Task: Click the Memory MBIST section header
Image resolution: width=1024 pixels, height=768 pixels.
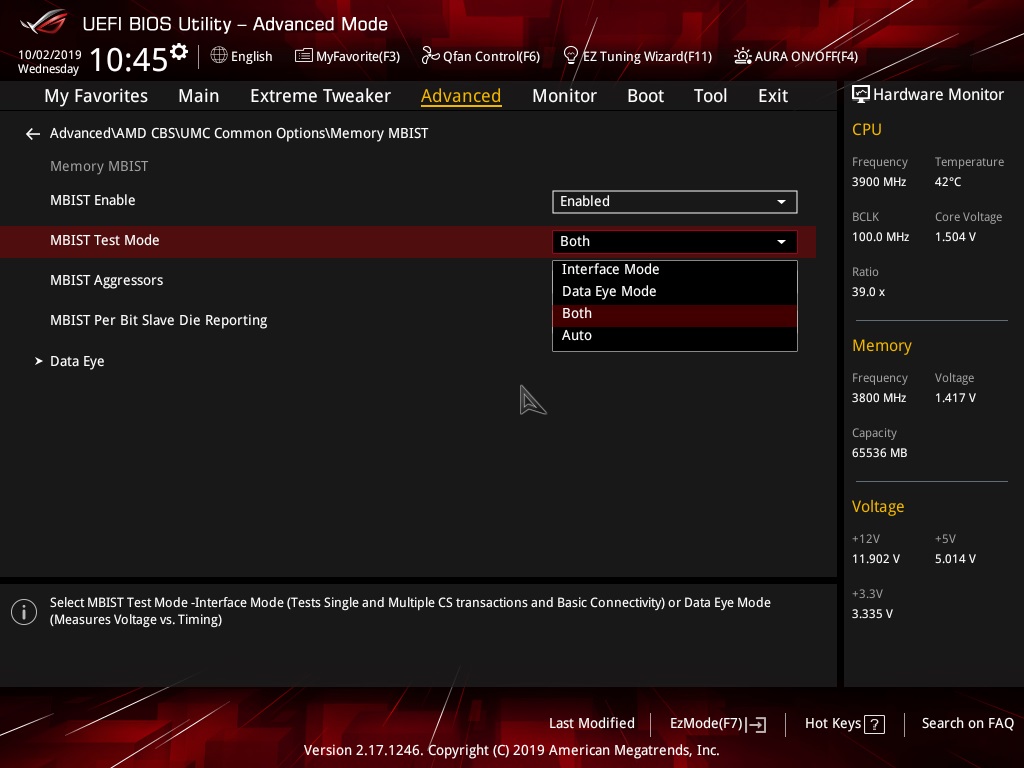Action: (x=99, y=167)
